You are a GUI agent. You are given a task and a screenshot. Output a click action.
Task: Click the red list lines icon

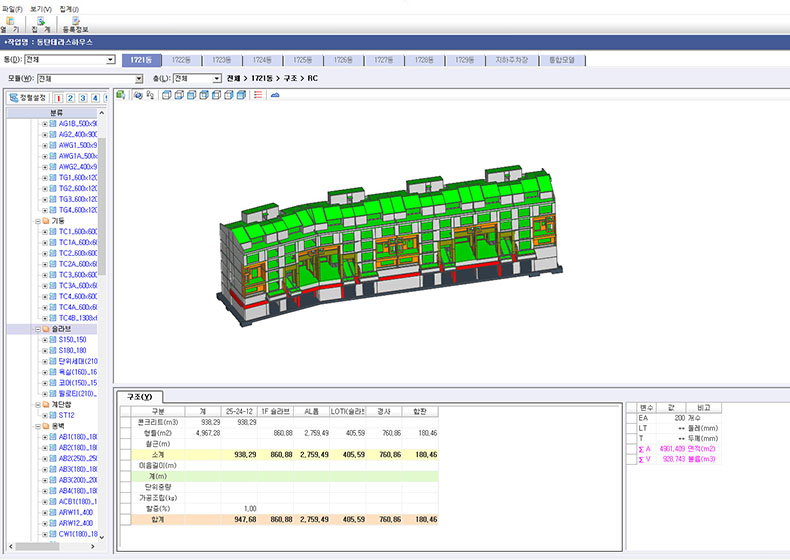point(258,95)
